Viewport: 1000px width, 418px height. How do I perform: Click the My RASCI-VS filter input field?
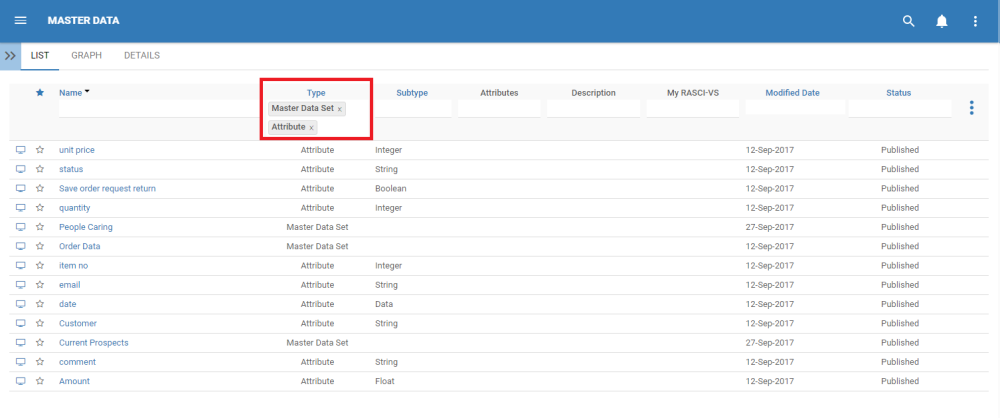[x=693, y=108]
